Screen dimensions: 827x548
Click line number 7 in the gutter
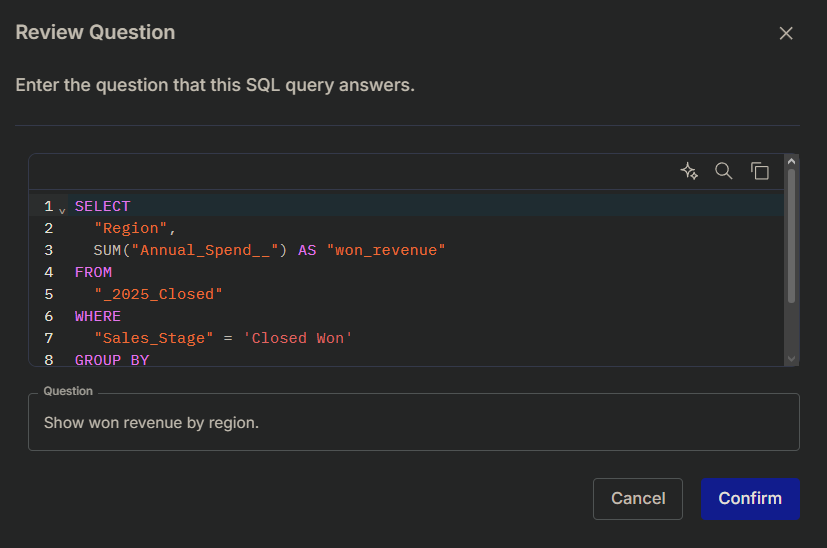pos(49,338)
